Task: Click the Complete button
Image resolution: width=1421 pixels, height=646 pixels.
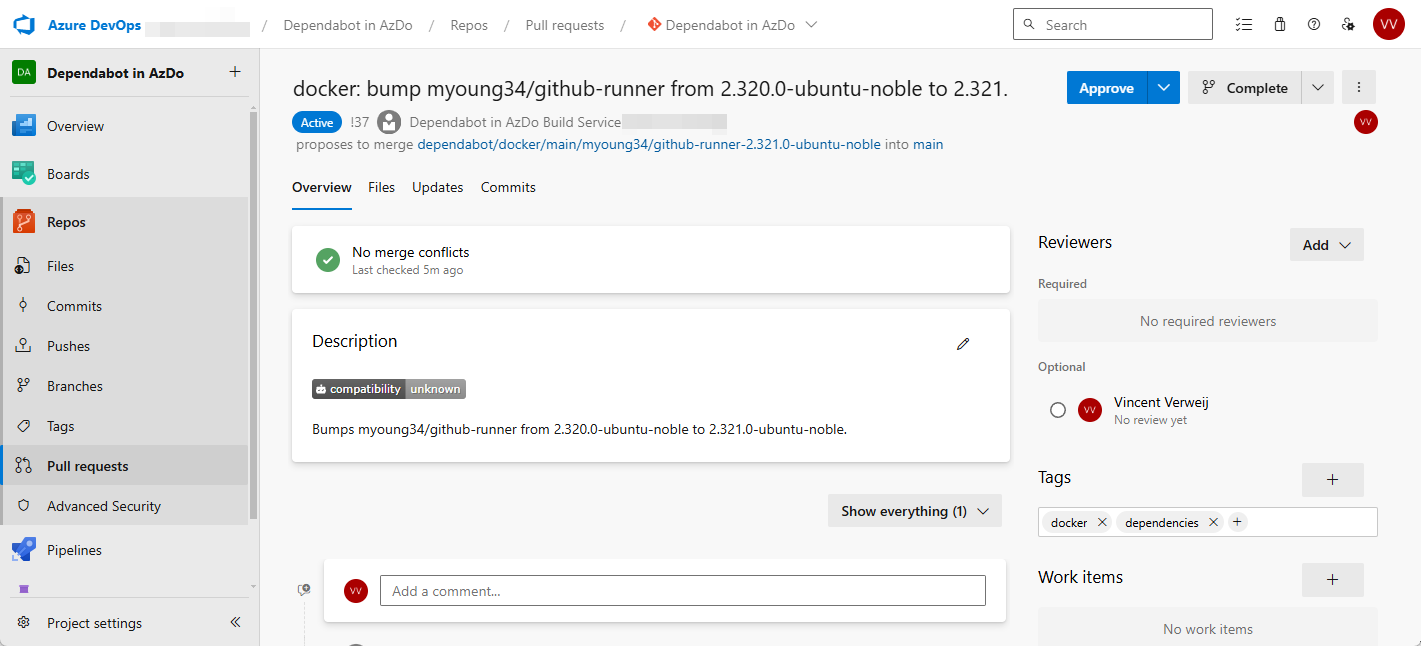Action: point(1245,88)
